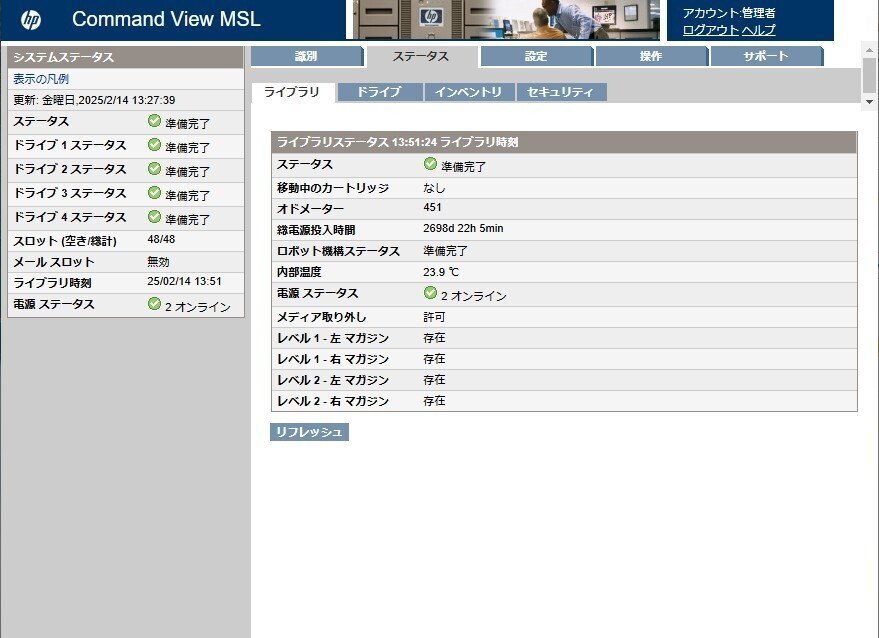The image size is (879, 638).
Task: Click the レベル 2 - 左 マガジン row label
Action: 333,381
